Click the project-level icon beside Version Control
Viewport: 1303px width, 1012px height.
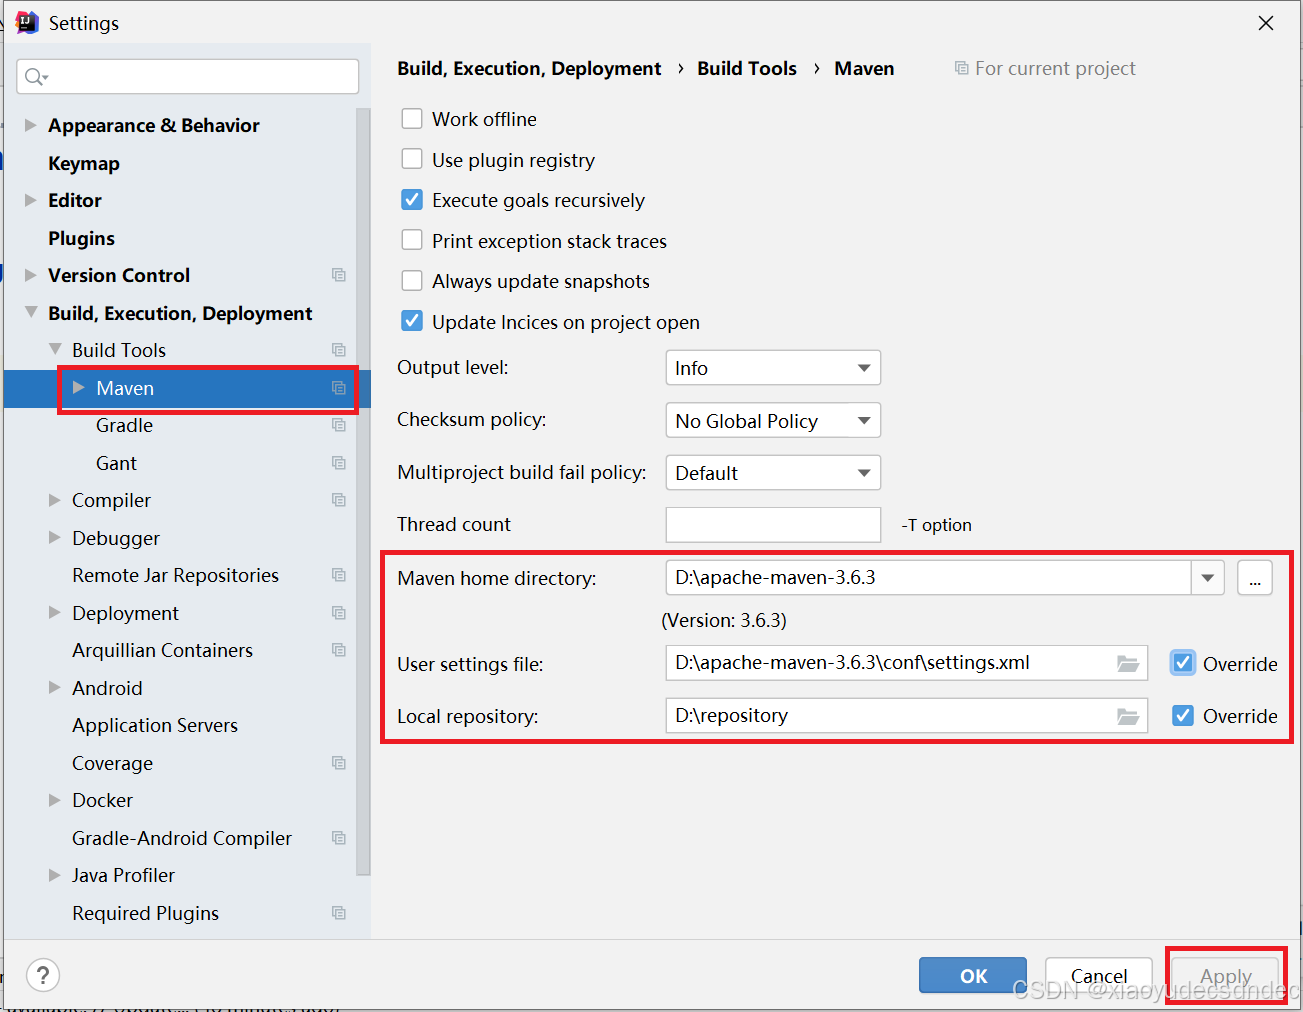339,275
